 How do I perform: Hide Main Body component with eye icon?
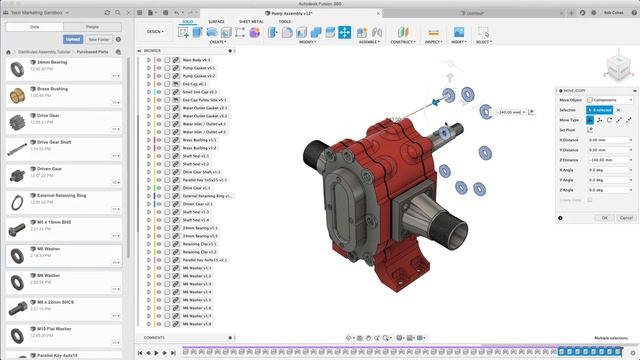pyautogui.click(x=159, y=60)
